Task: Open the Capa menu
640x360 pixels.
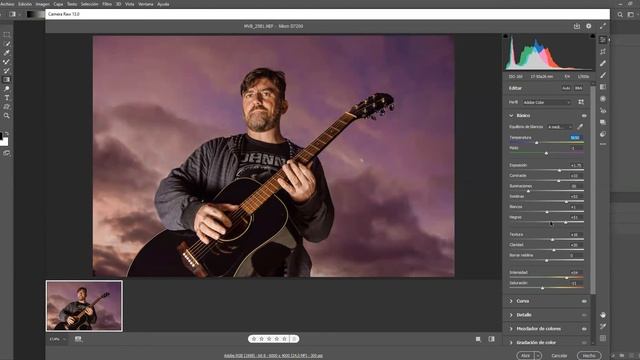Action: [x=58, y=4]
